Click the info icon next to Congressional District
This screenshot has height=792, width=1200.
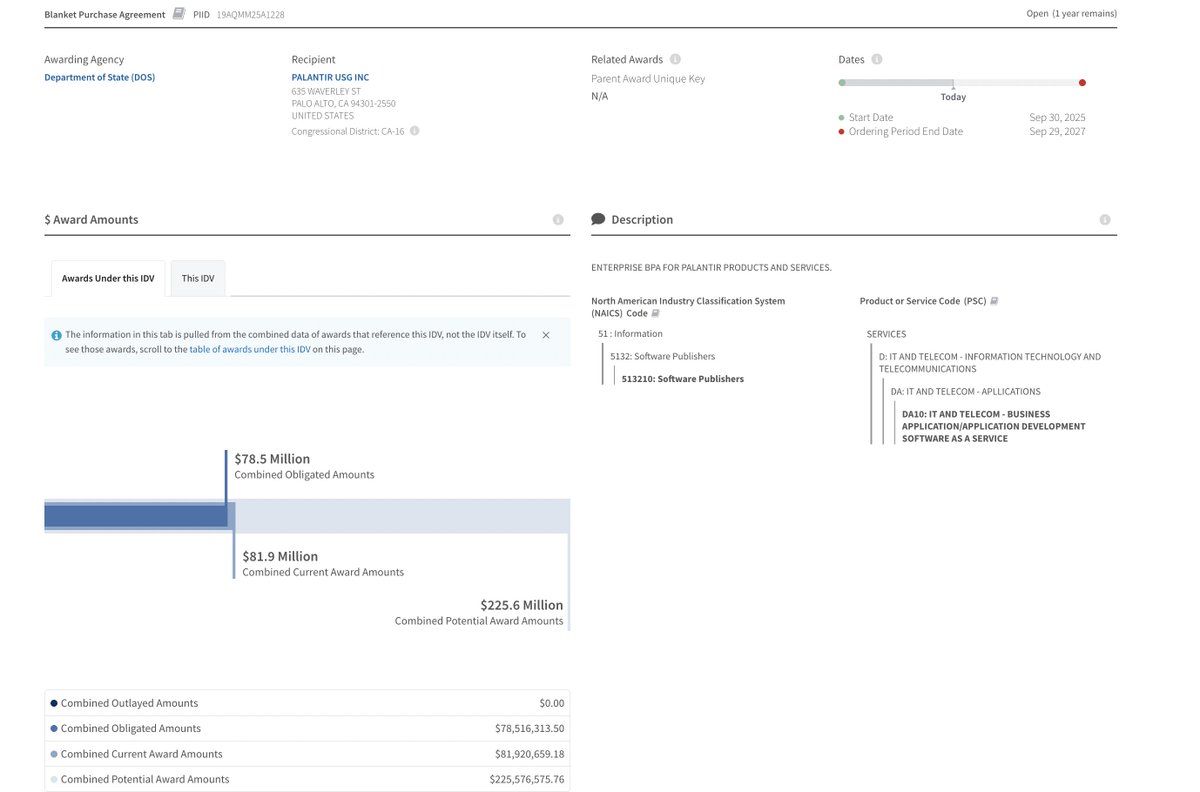coord(414,131)
